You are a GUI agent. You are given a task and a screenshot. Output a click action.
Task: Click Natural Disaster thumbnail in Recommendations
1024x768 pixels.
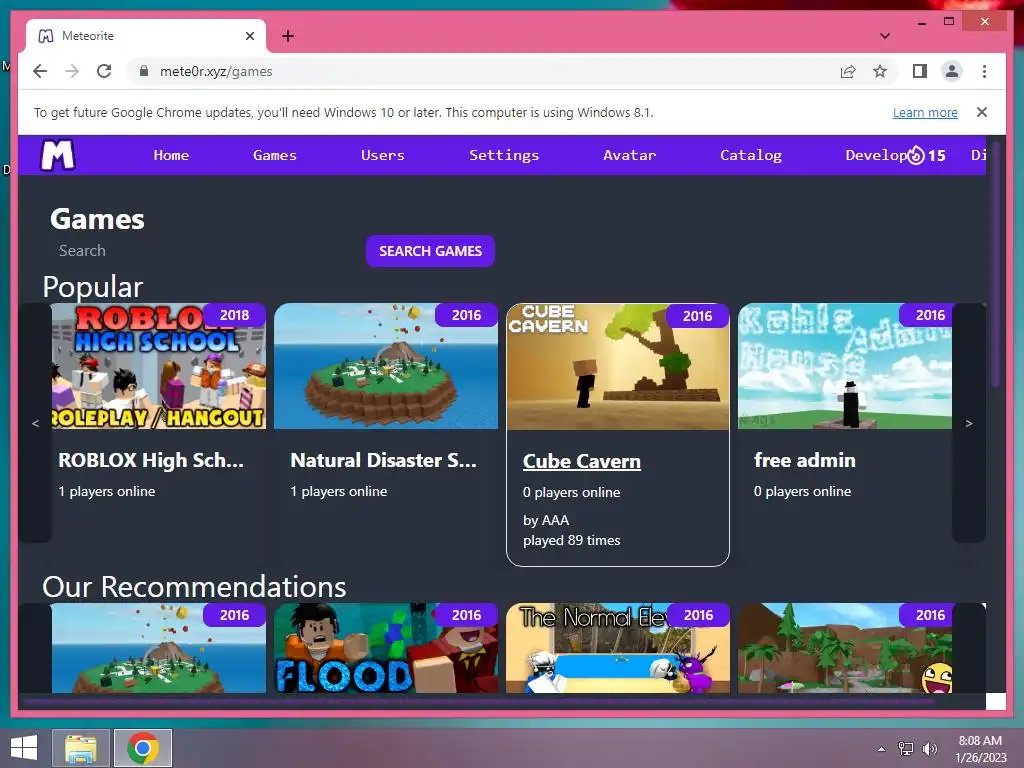pyautogui.click(x=159, y=647)
